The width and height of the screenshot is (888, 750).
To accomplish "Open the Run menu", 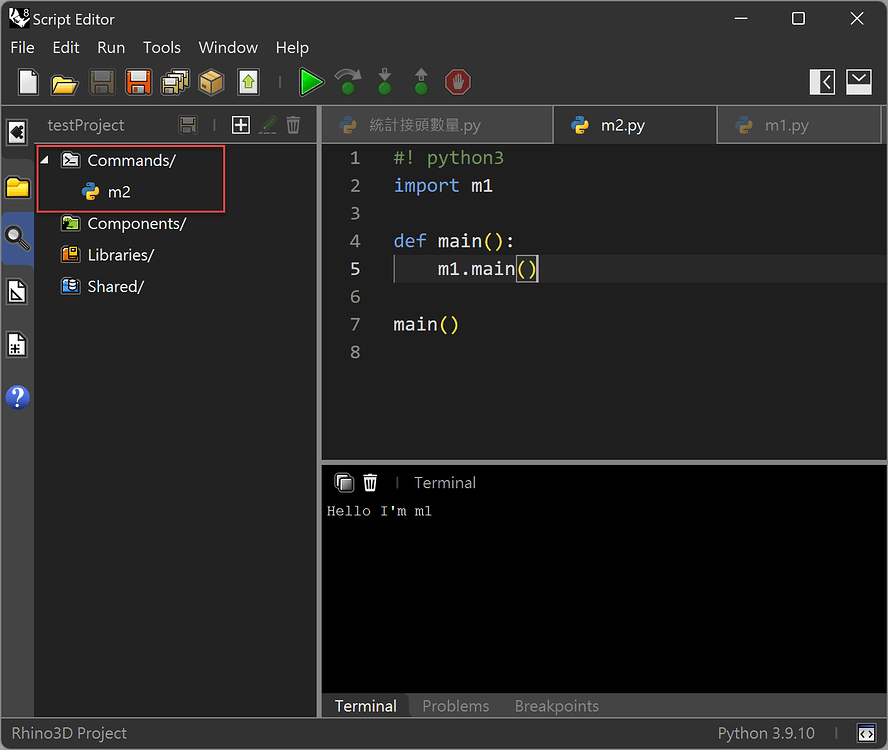I will point(111,47).
